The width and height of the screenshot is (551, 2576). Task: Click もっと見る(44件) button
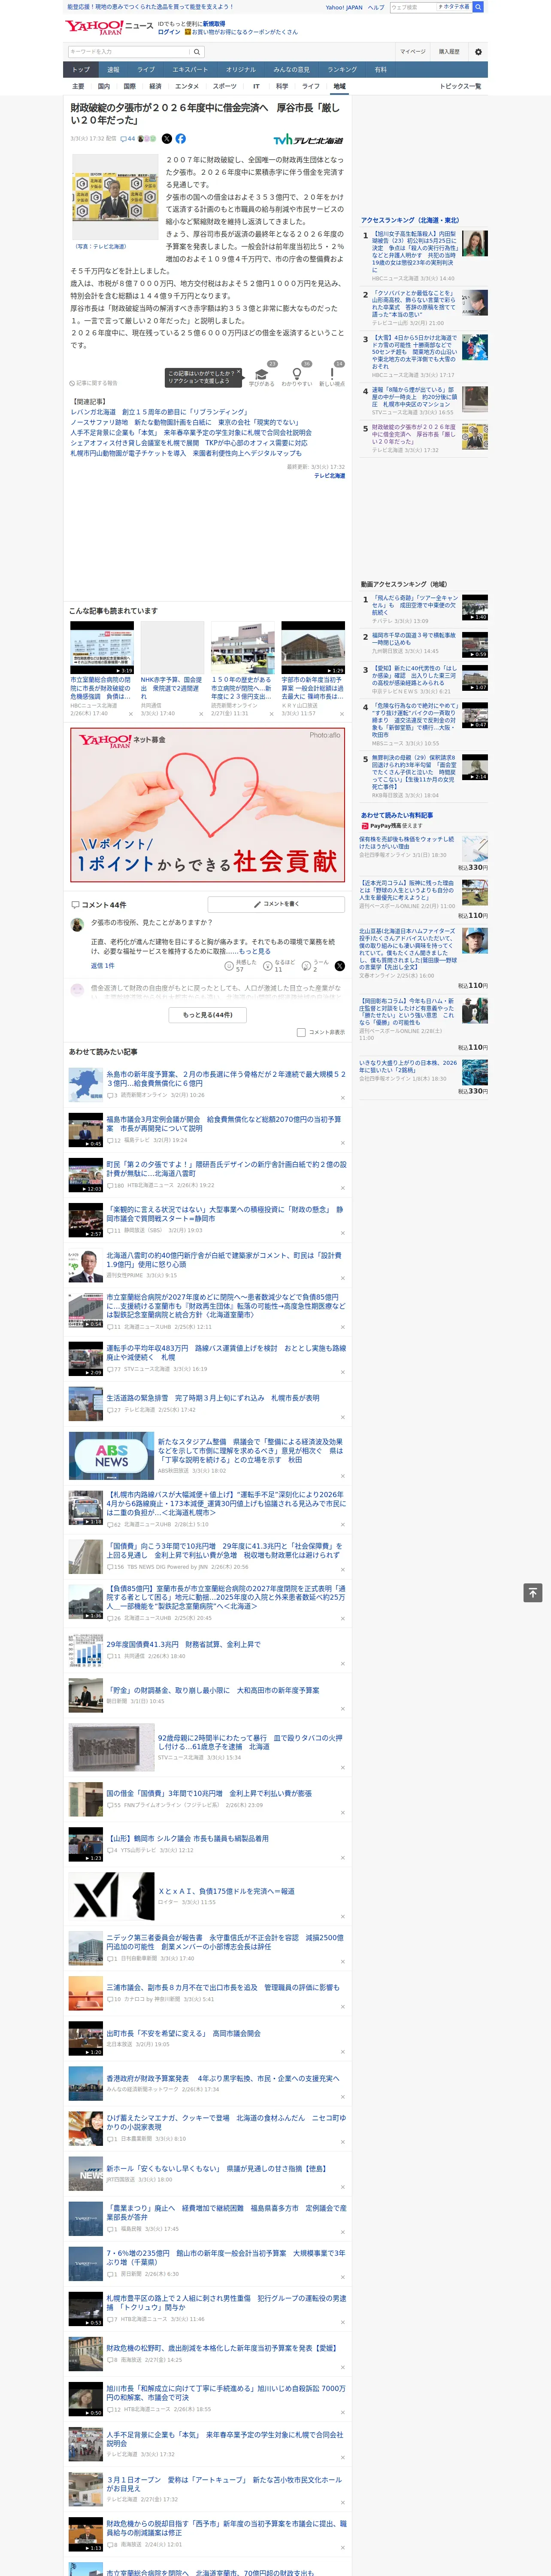[x=207, y=1014]
